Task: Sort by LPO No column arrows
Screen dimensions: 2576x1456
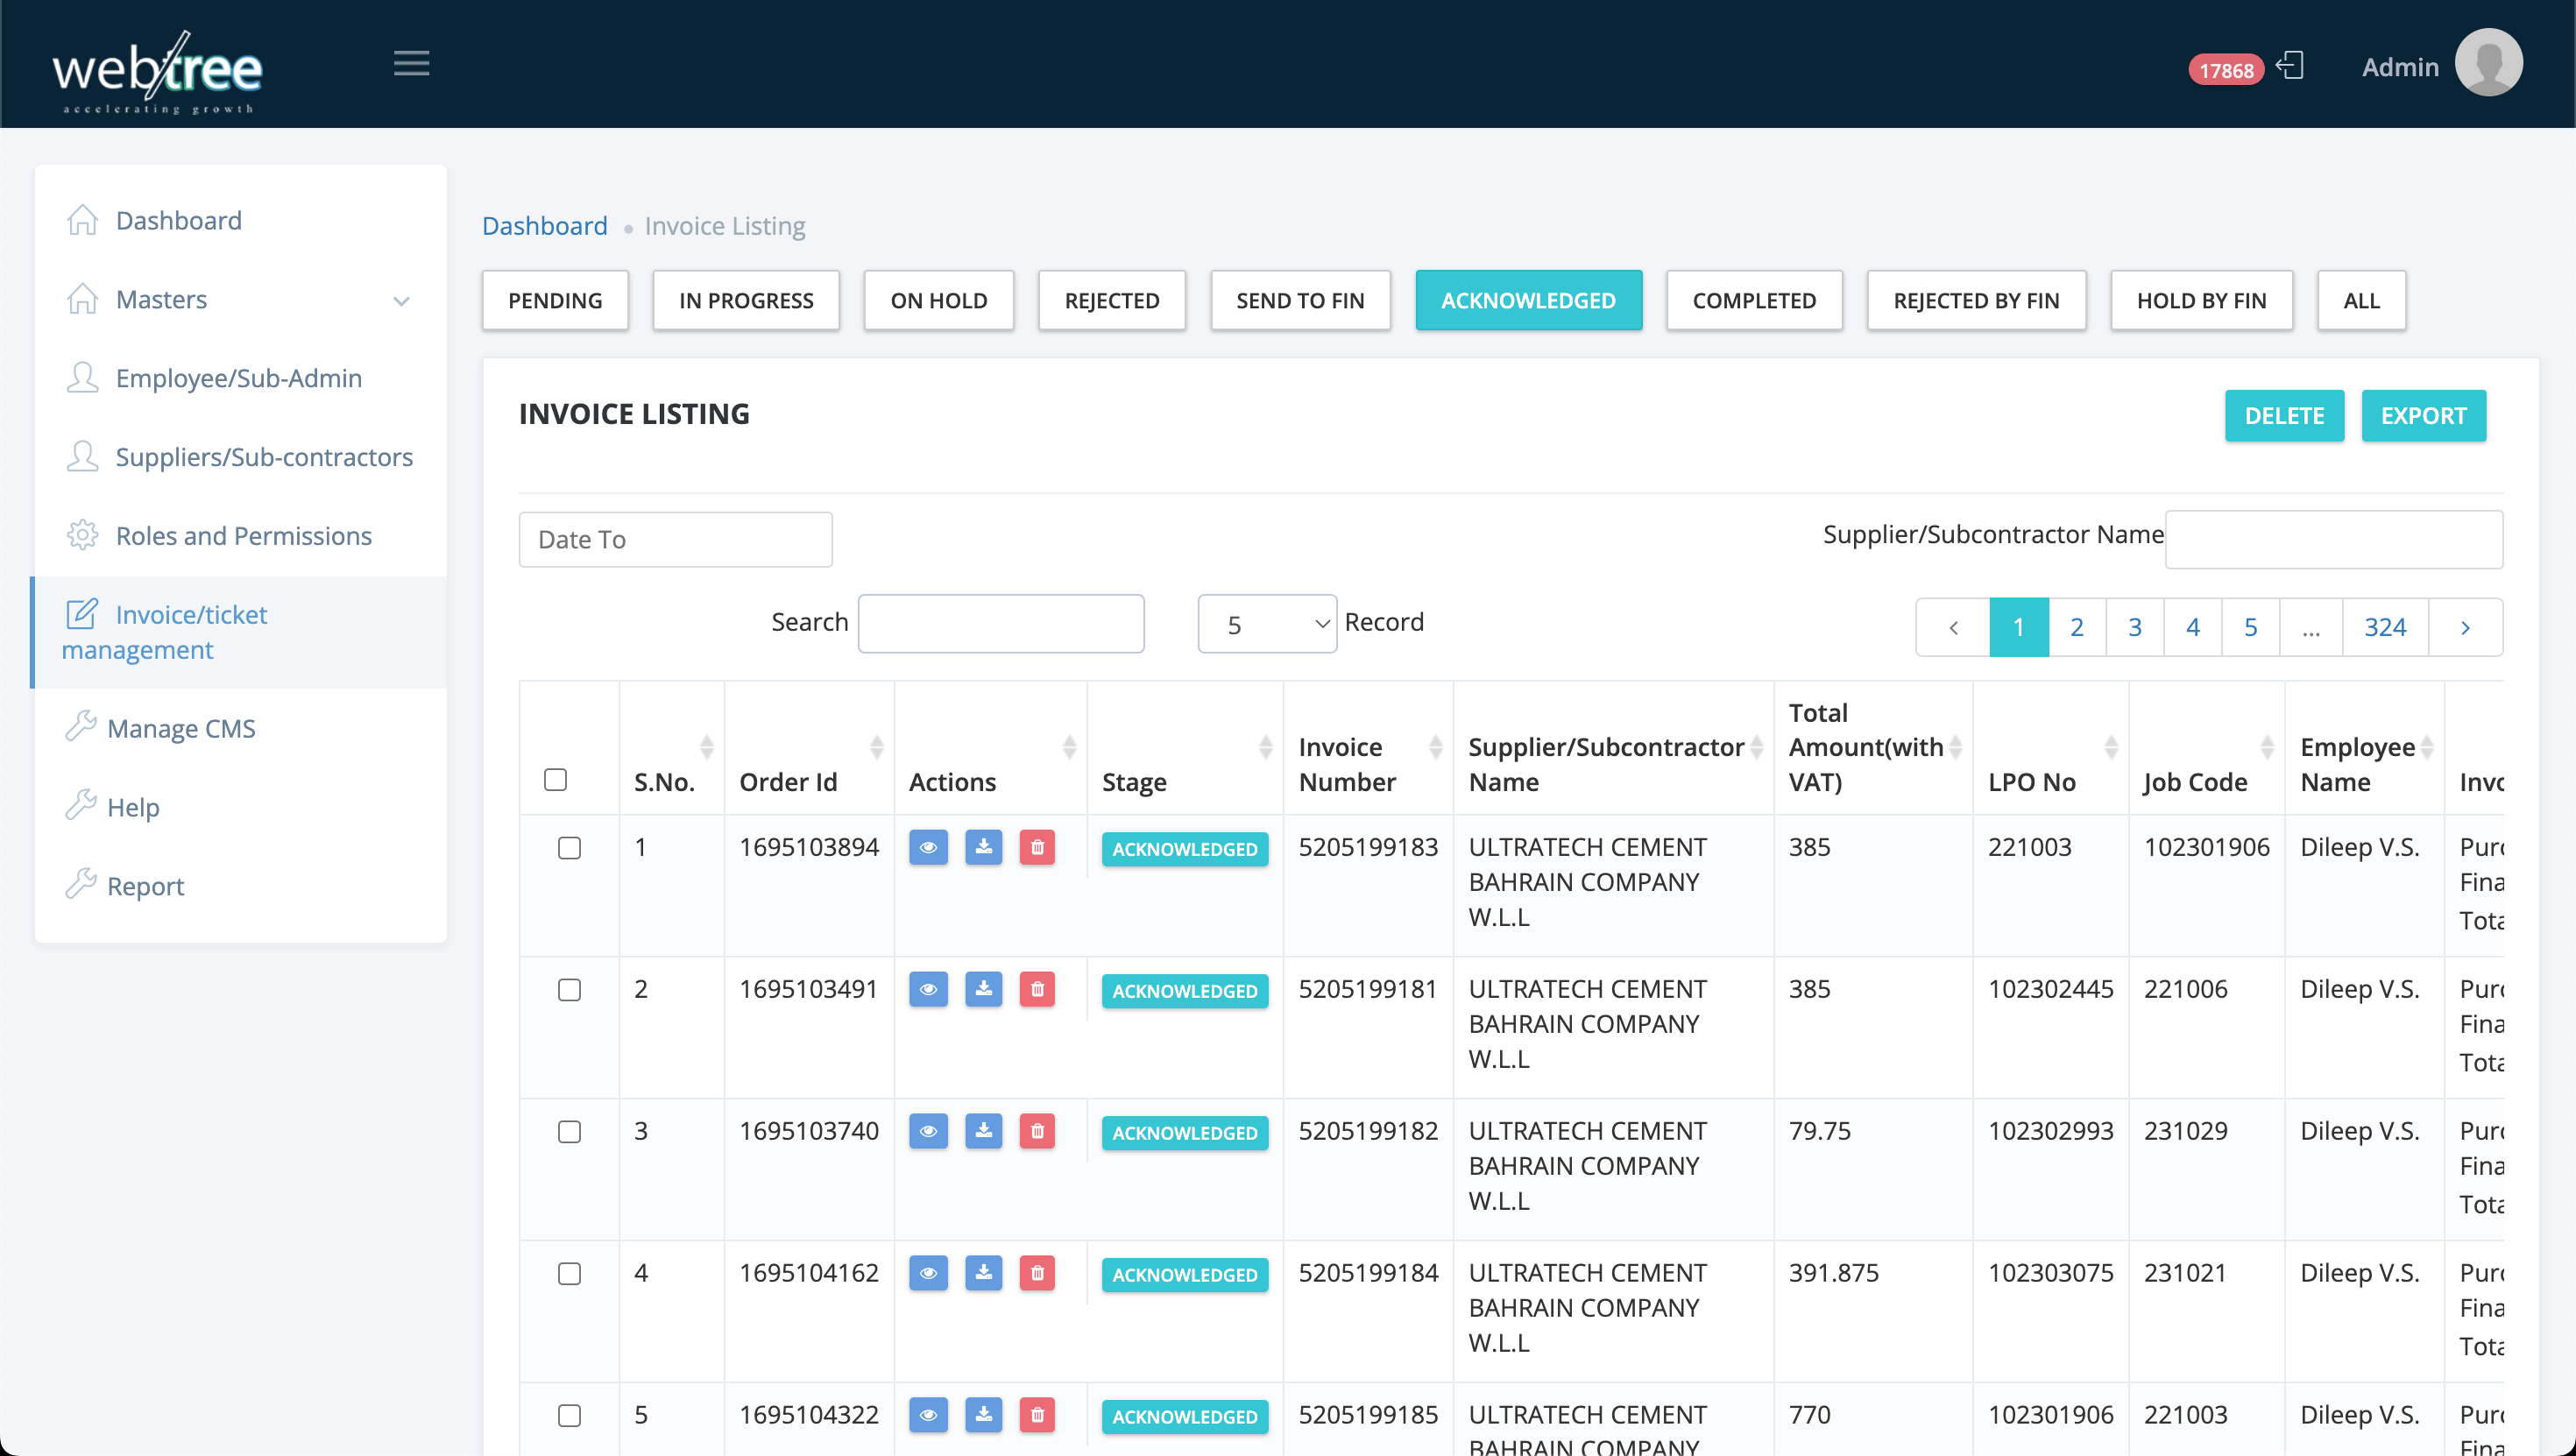Action: pyautogui.click(x=2111, y=747)
